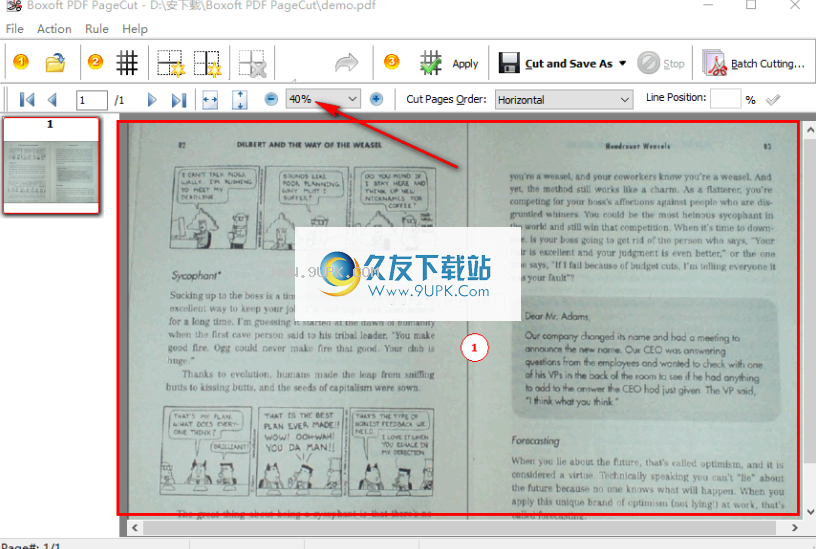Add a vertical cut line

point(207,63)
